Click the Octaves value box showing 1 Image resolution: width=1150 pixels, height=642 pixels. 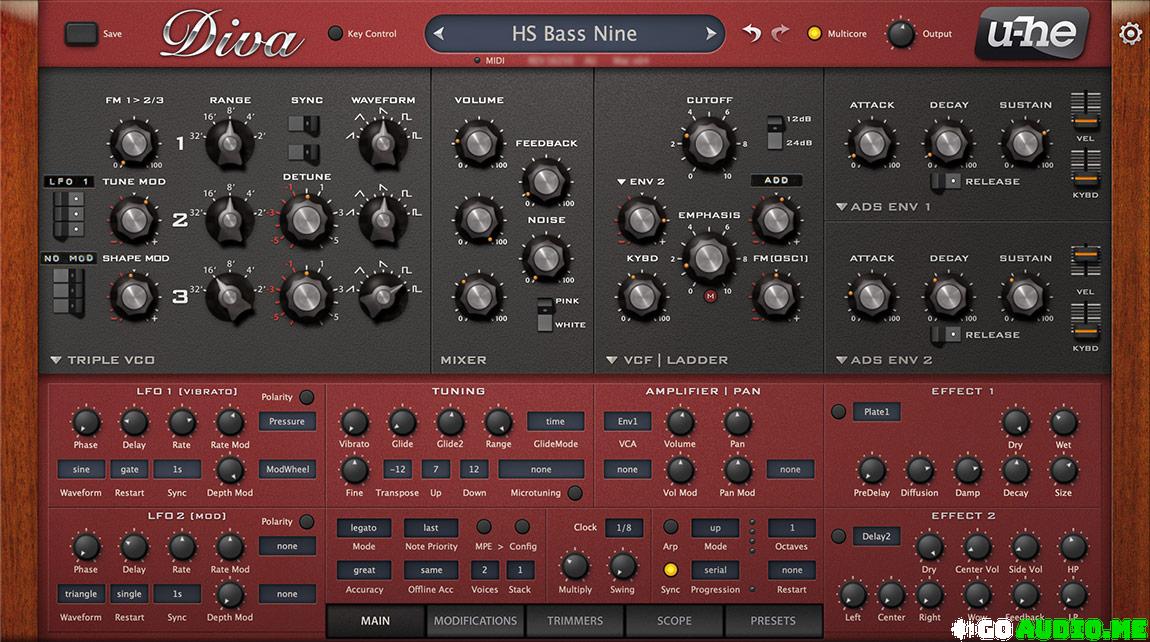791,528
